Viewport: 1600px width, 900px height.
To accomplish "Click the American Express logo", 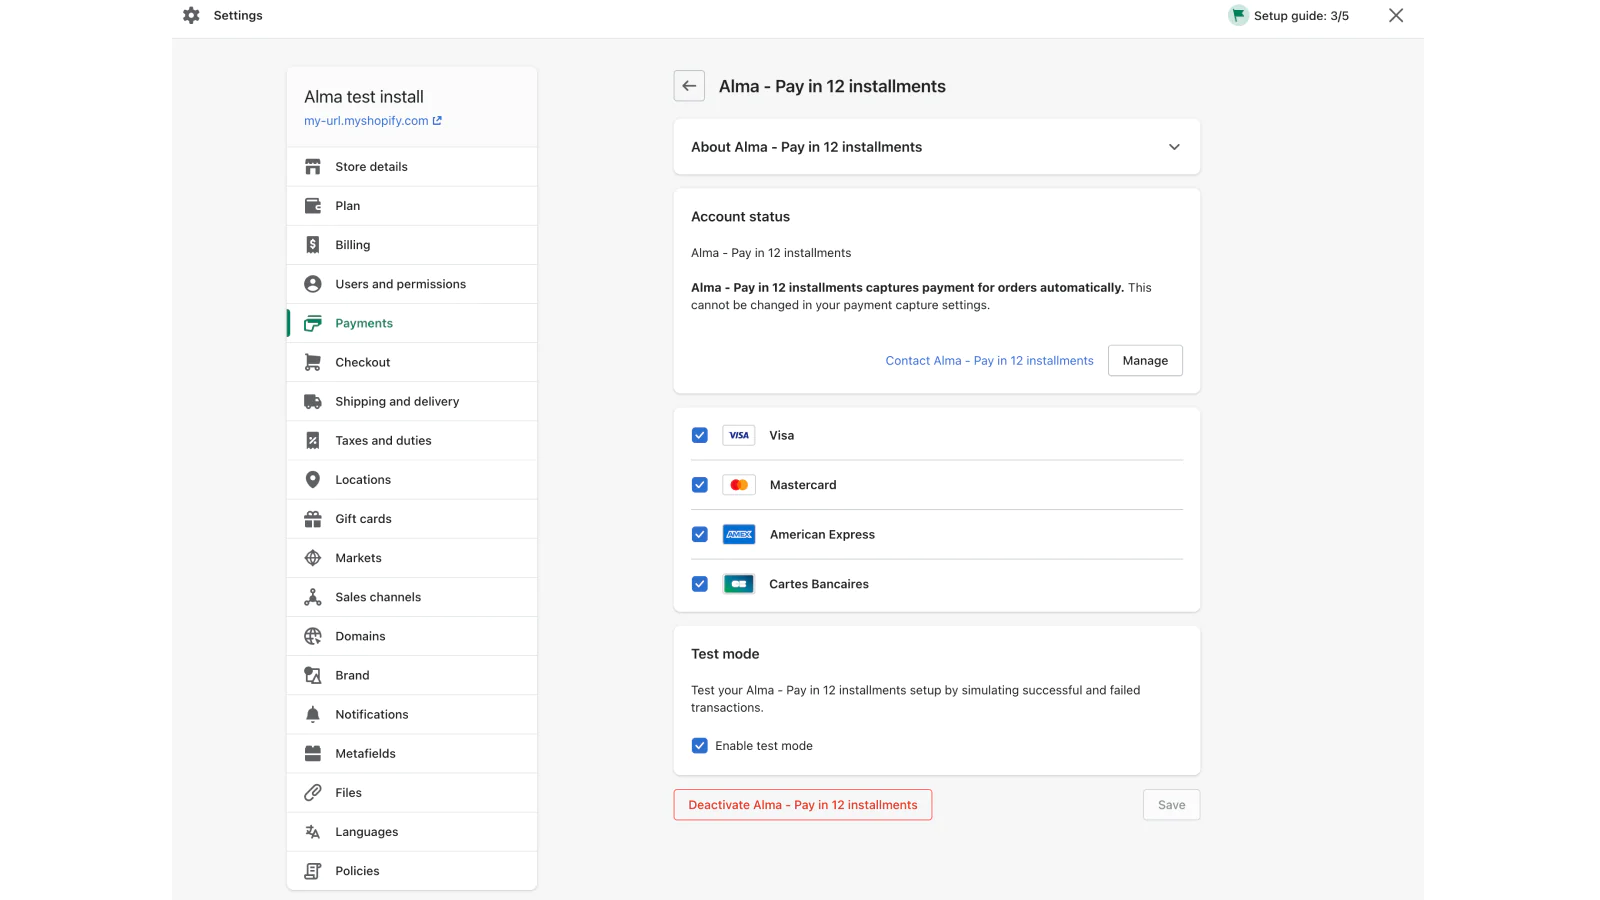I will pyautogui.click(x=739, y=534).
